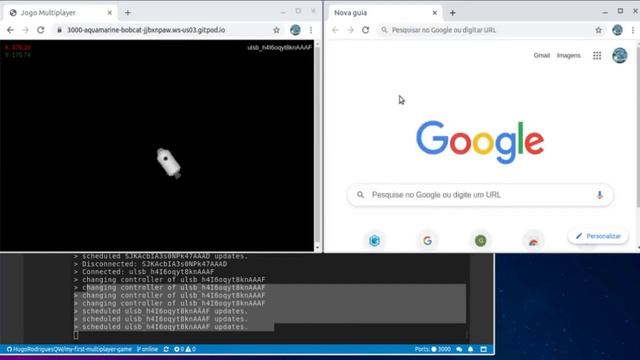
Task: Click the 'Disconnected: SJKAcbIA3s0NPk47AAAD' terminal line
Action: [150, 264]
